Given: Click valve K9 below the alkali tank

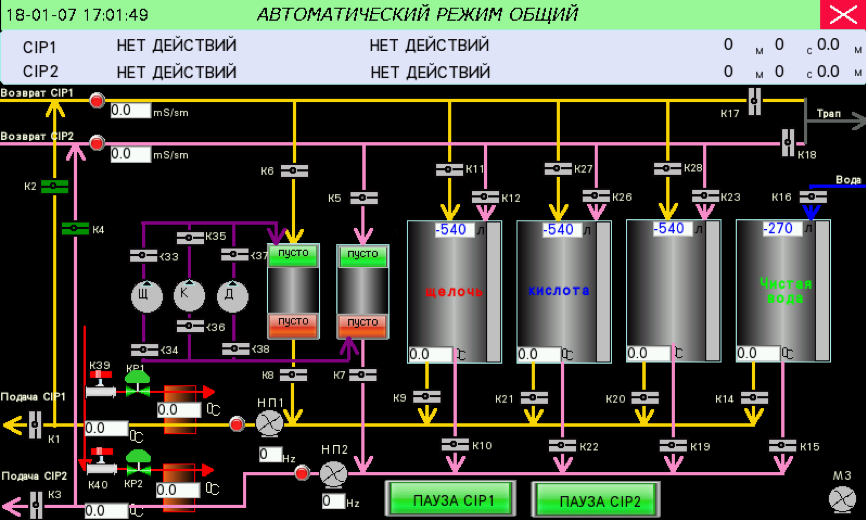Looking at the screenshot, I should tap(427, 397).
